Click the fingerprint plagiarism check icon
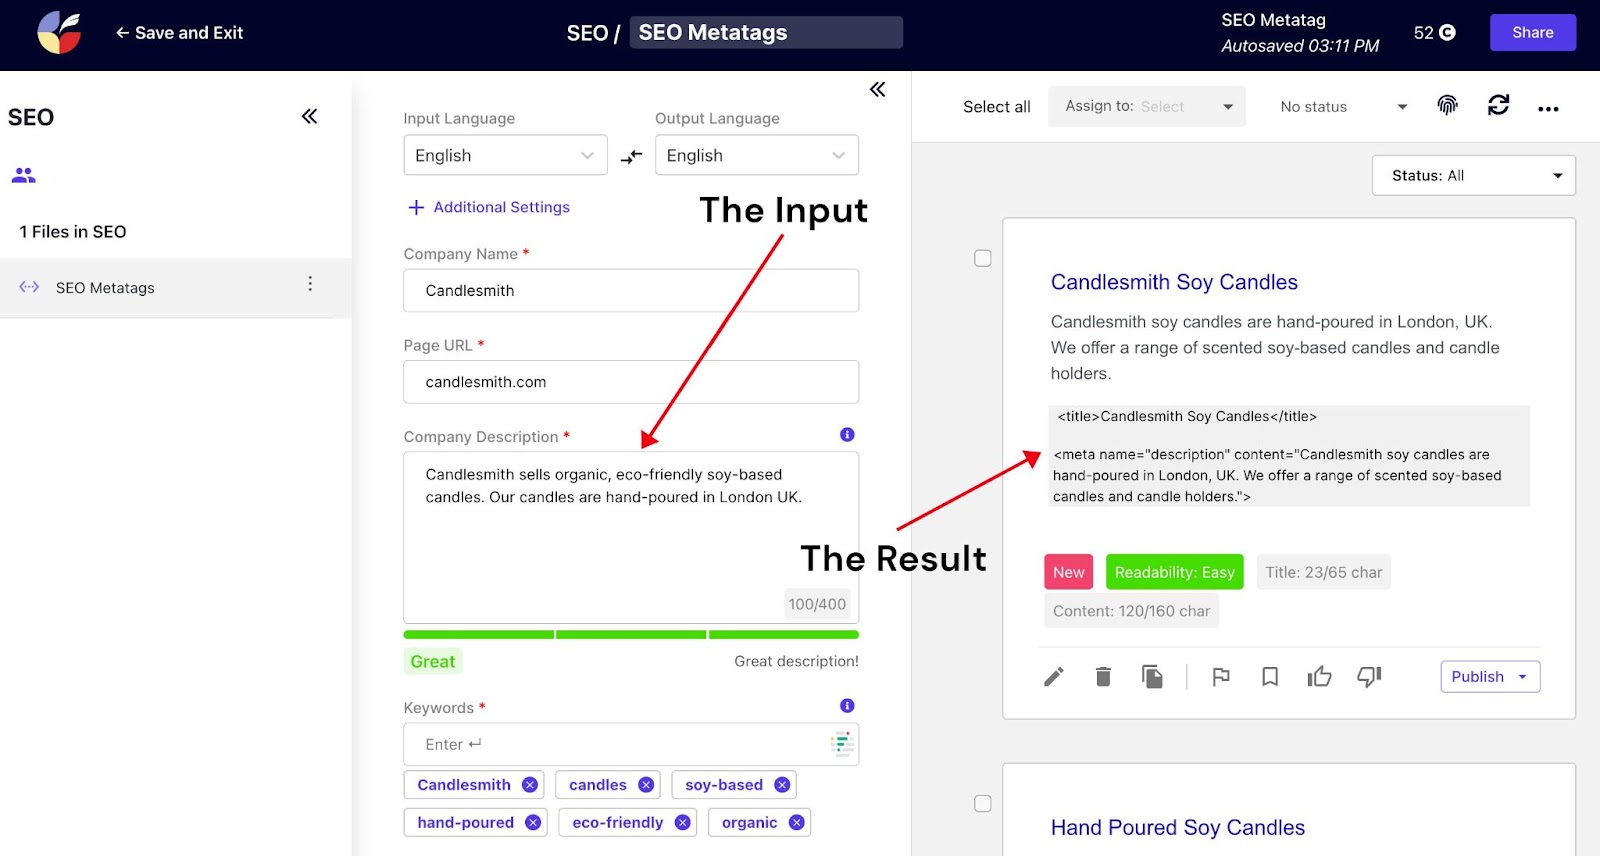Screen dimensions: 1600x856 tap(1447, 106)
